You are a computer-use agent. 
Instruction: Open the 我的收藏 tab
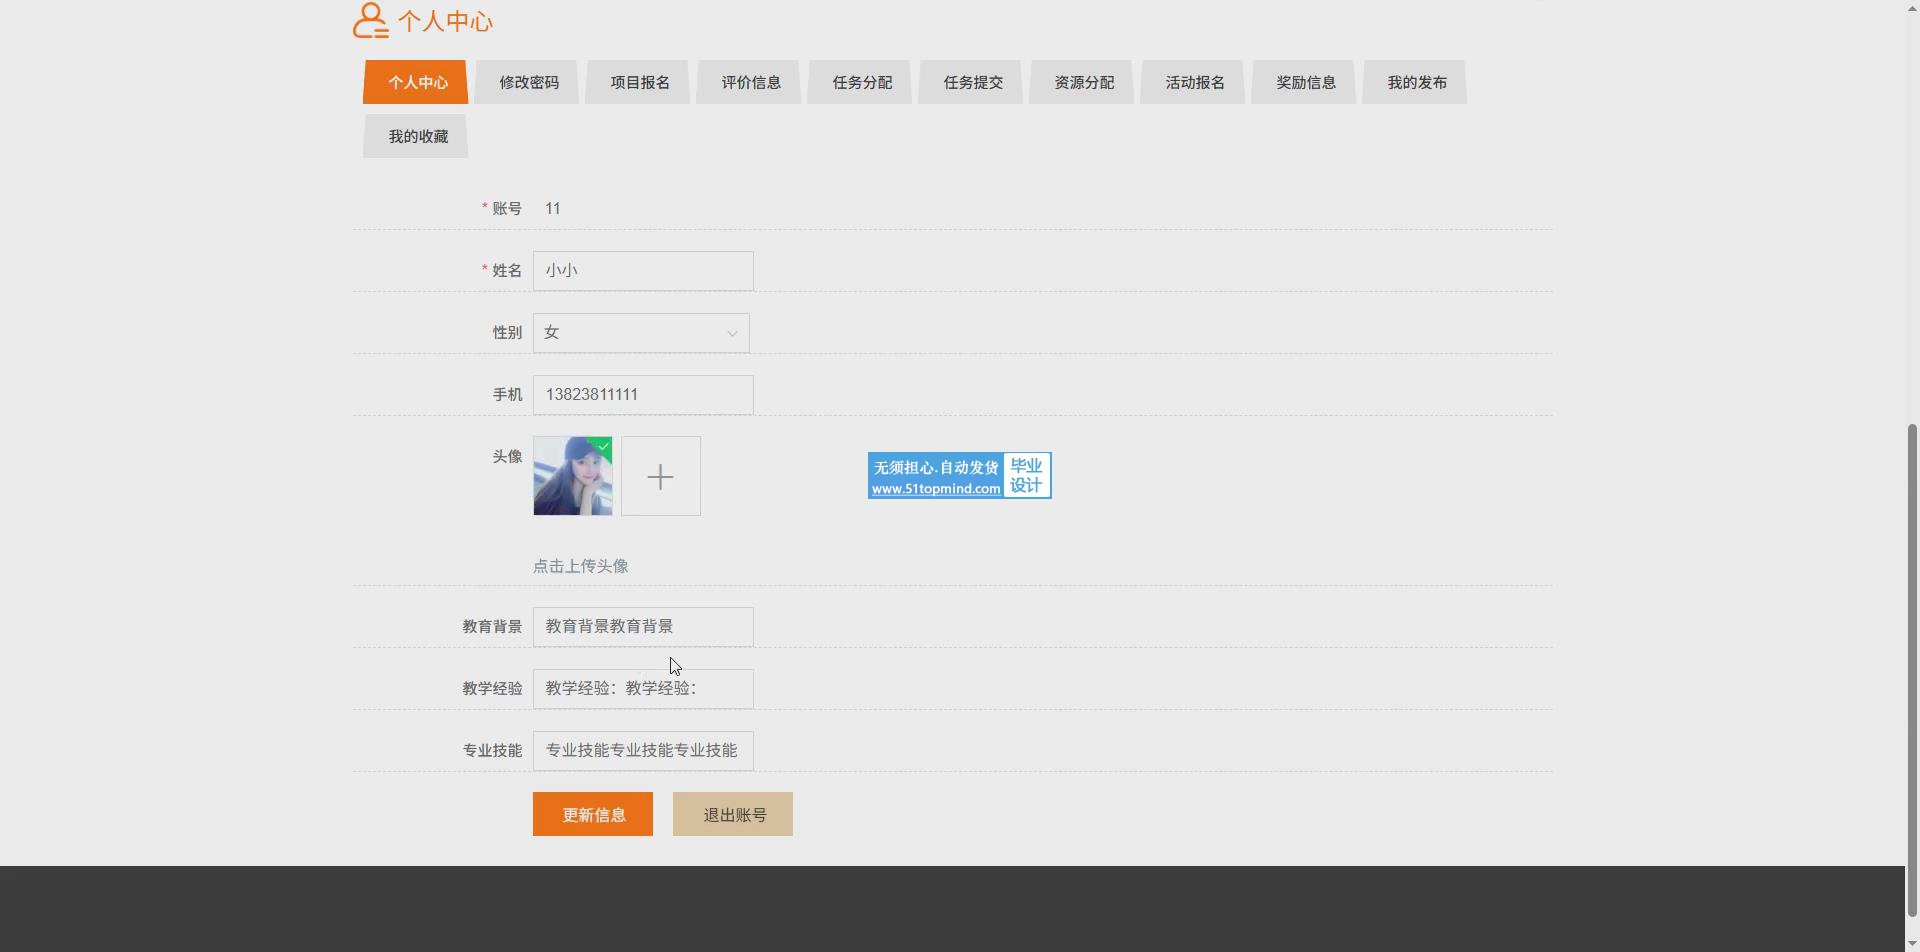point(417,137)
